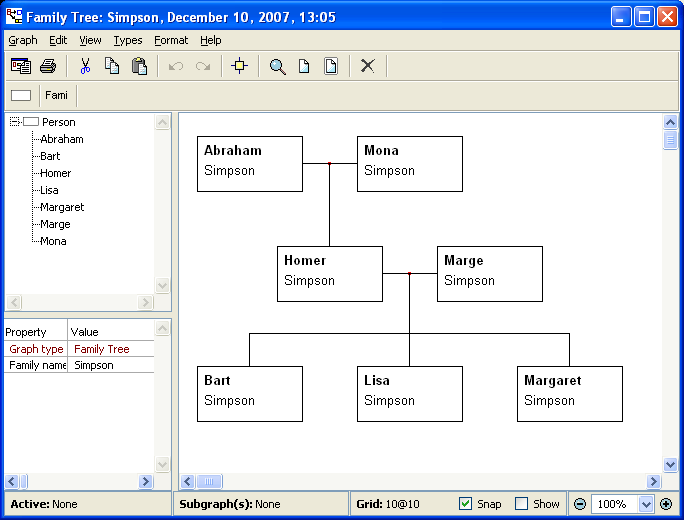Click the Family Tree value cell
This screenshot has width=684, height=520.
pos(111,349)
